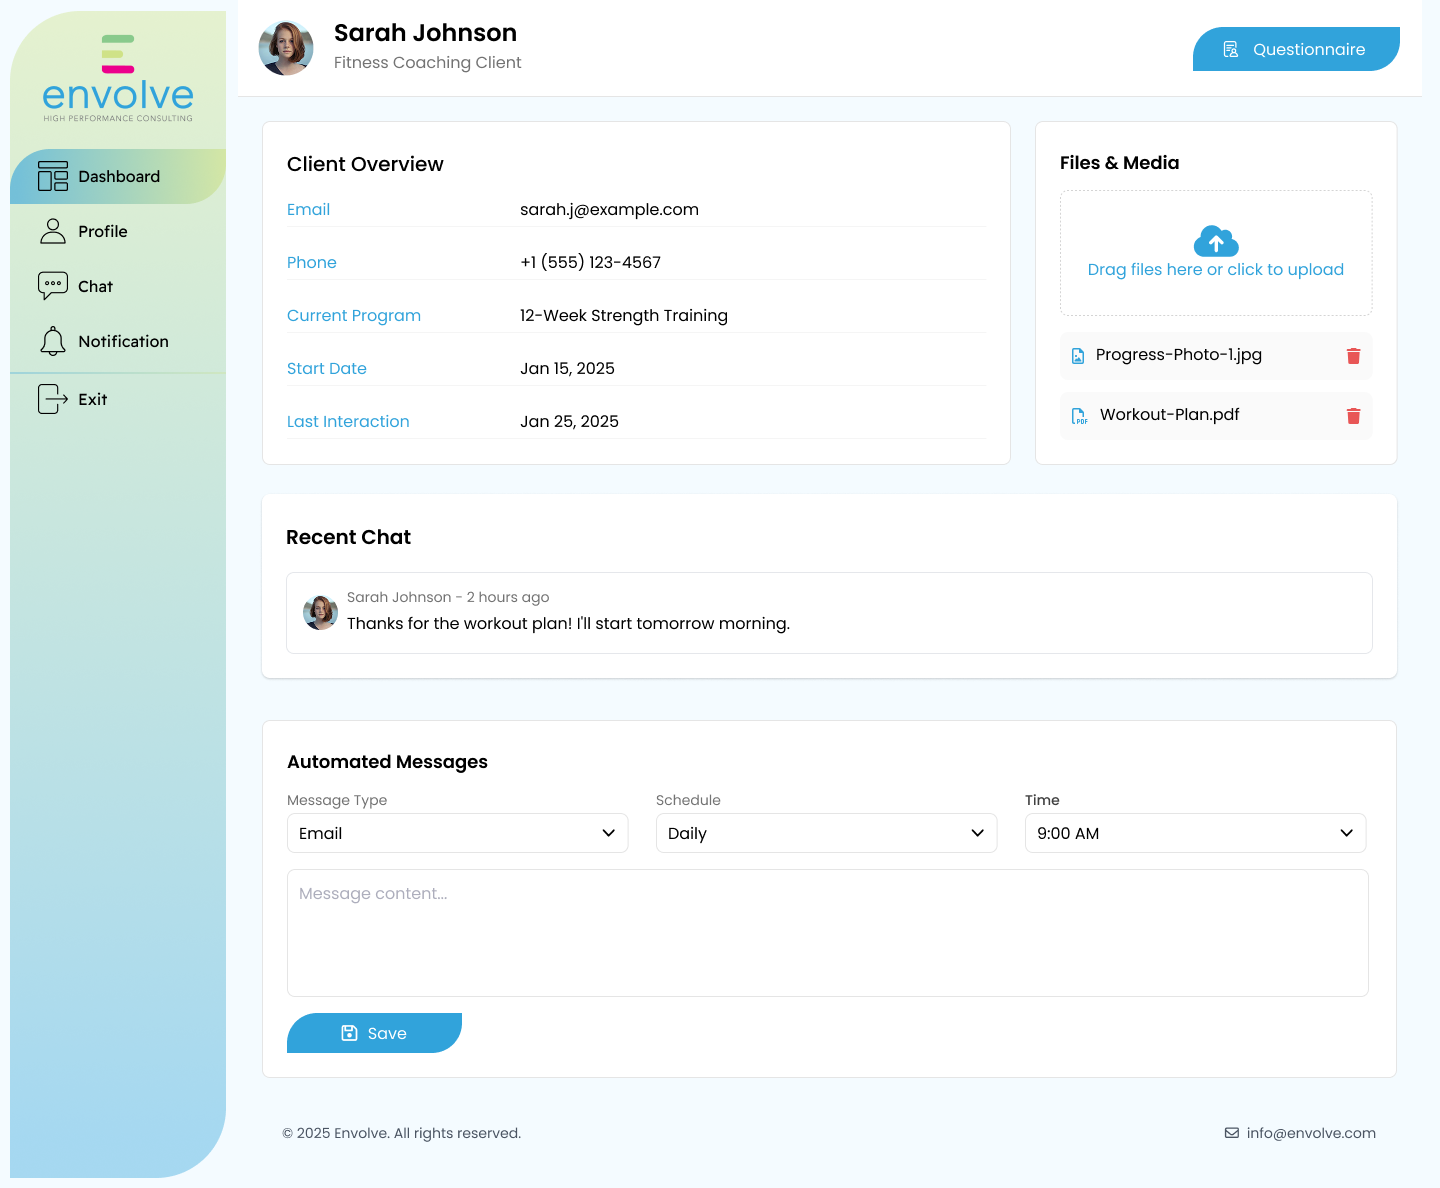Click the Profile person icon

pos(53,231)
